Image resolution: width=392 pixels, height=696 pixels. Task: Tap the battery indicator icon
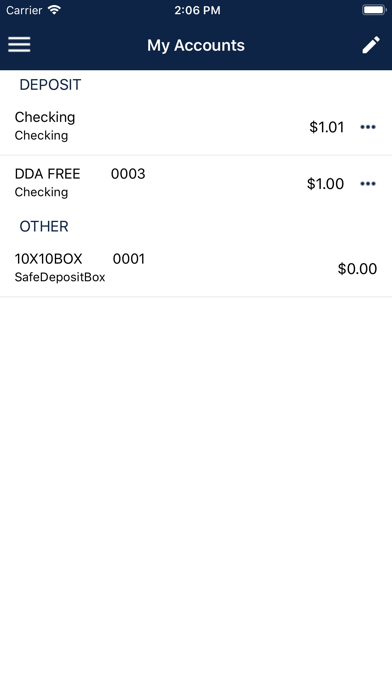point(374,10)
